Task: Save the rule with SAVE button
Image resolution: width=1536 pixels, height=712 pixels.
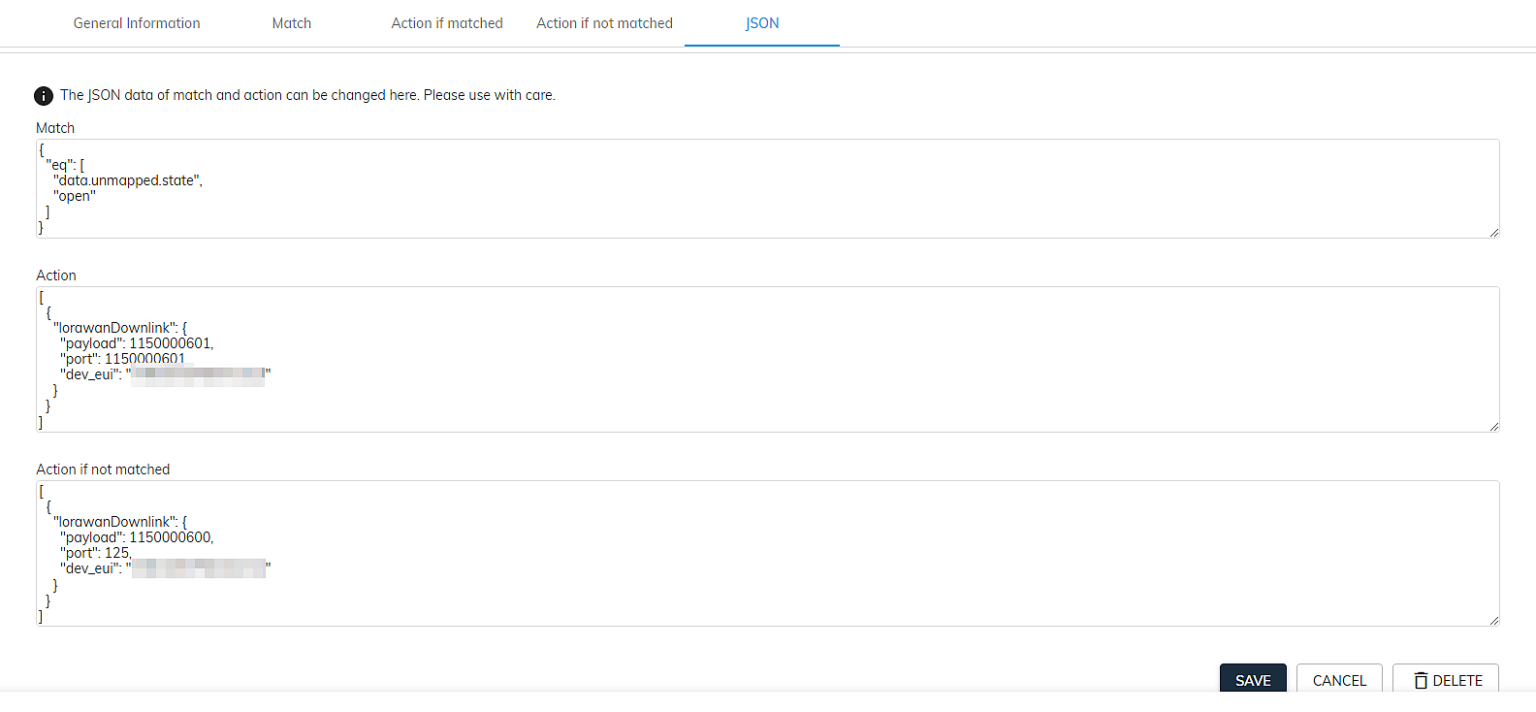Action: coord(1252,681)
